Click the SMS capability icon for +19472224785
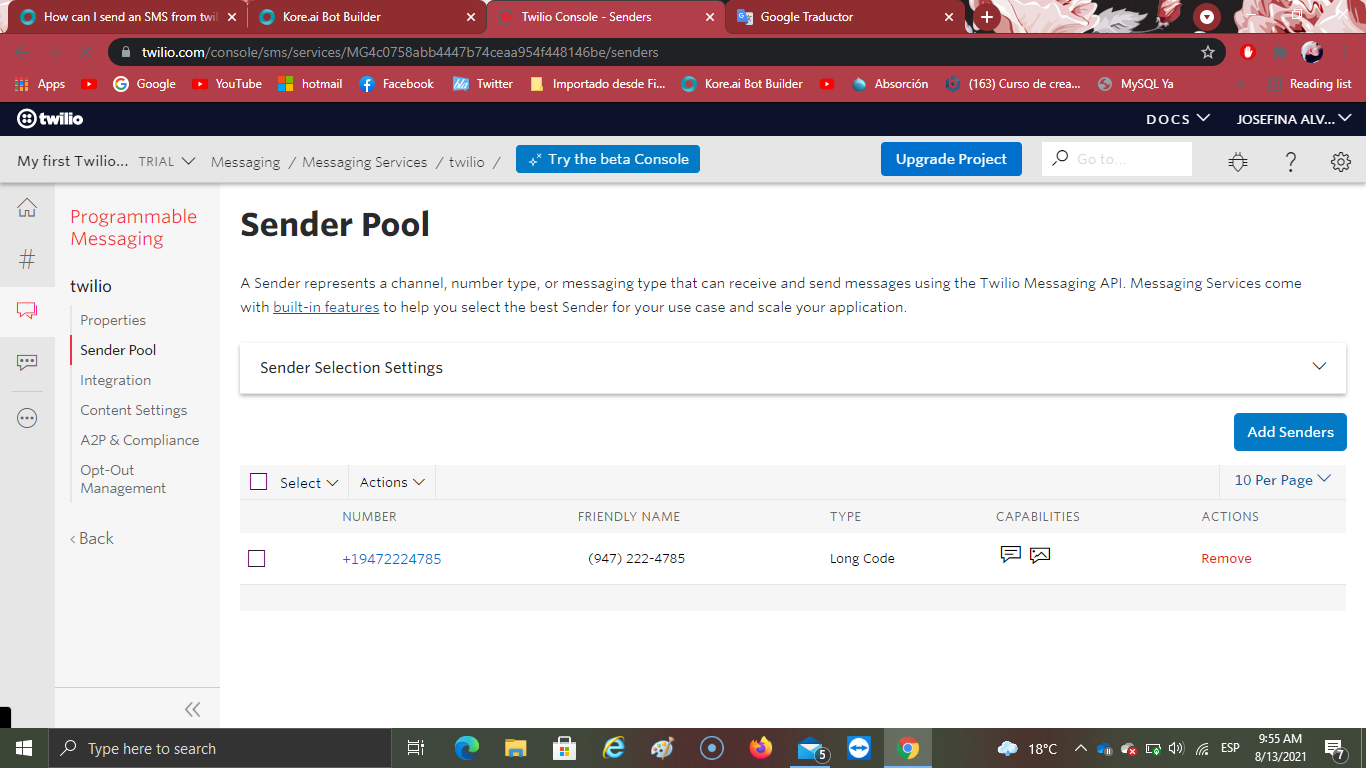Screen dimensions: 1366x768 point(1011,554)
